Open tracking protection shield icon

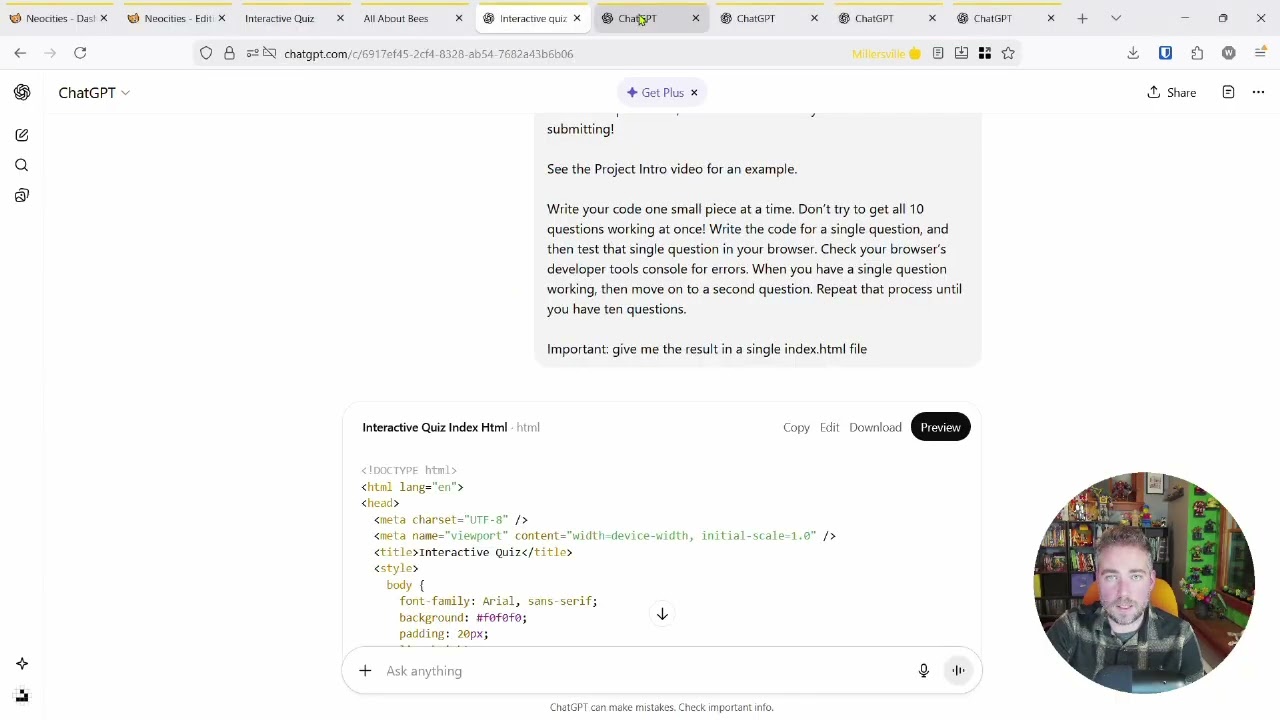click(x=206, y=53)
